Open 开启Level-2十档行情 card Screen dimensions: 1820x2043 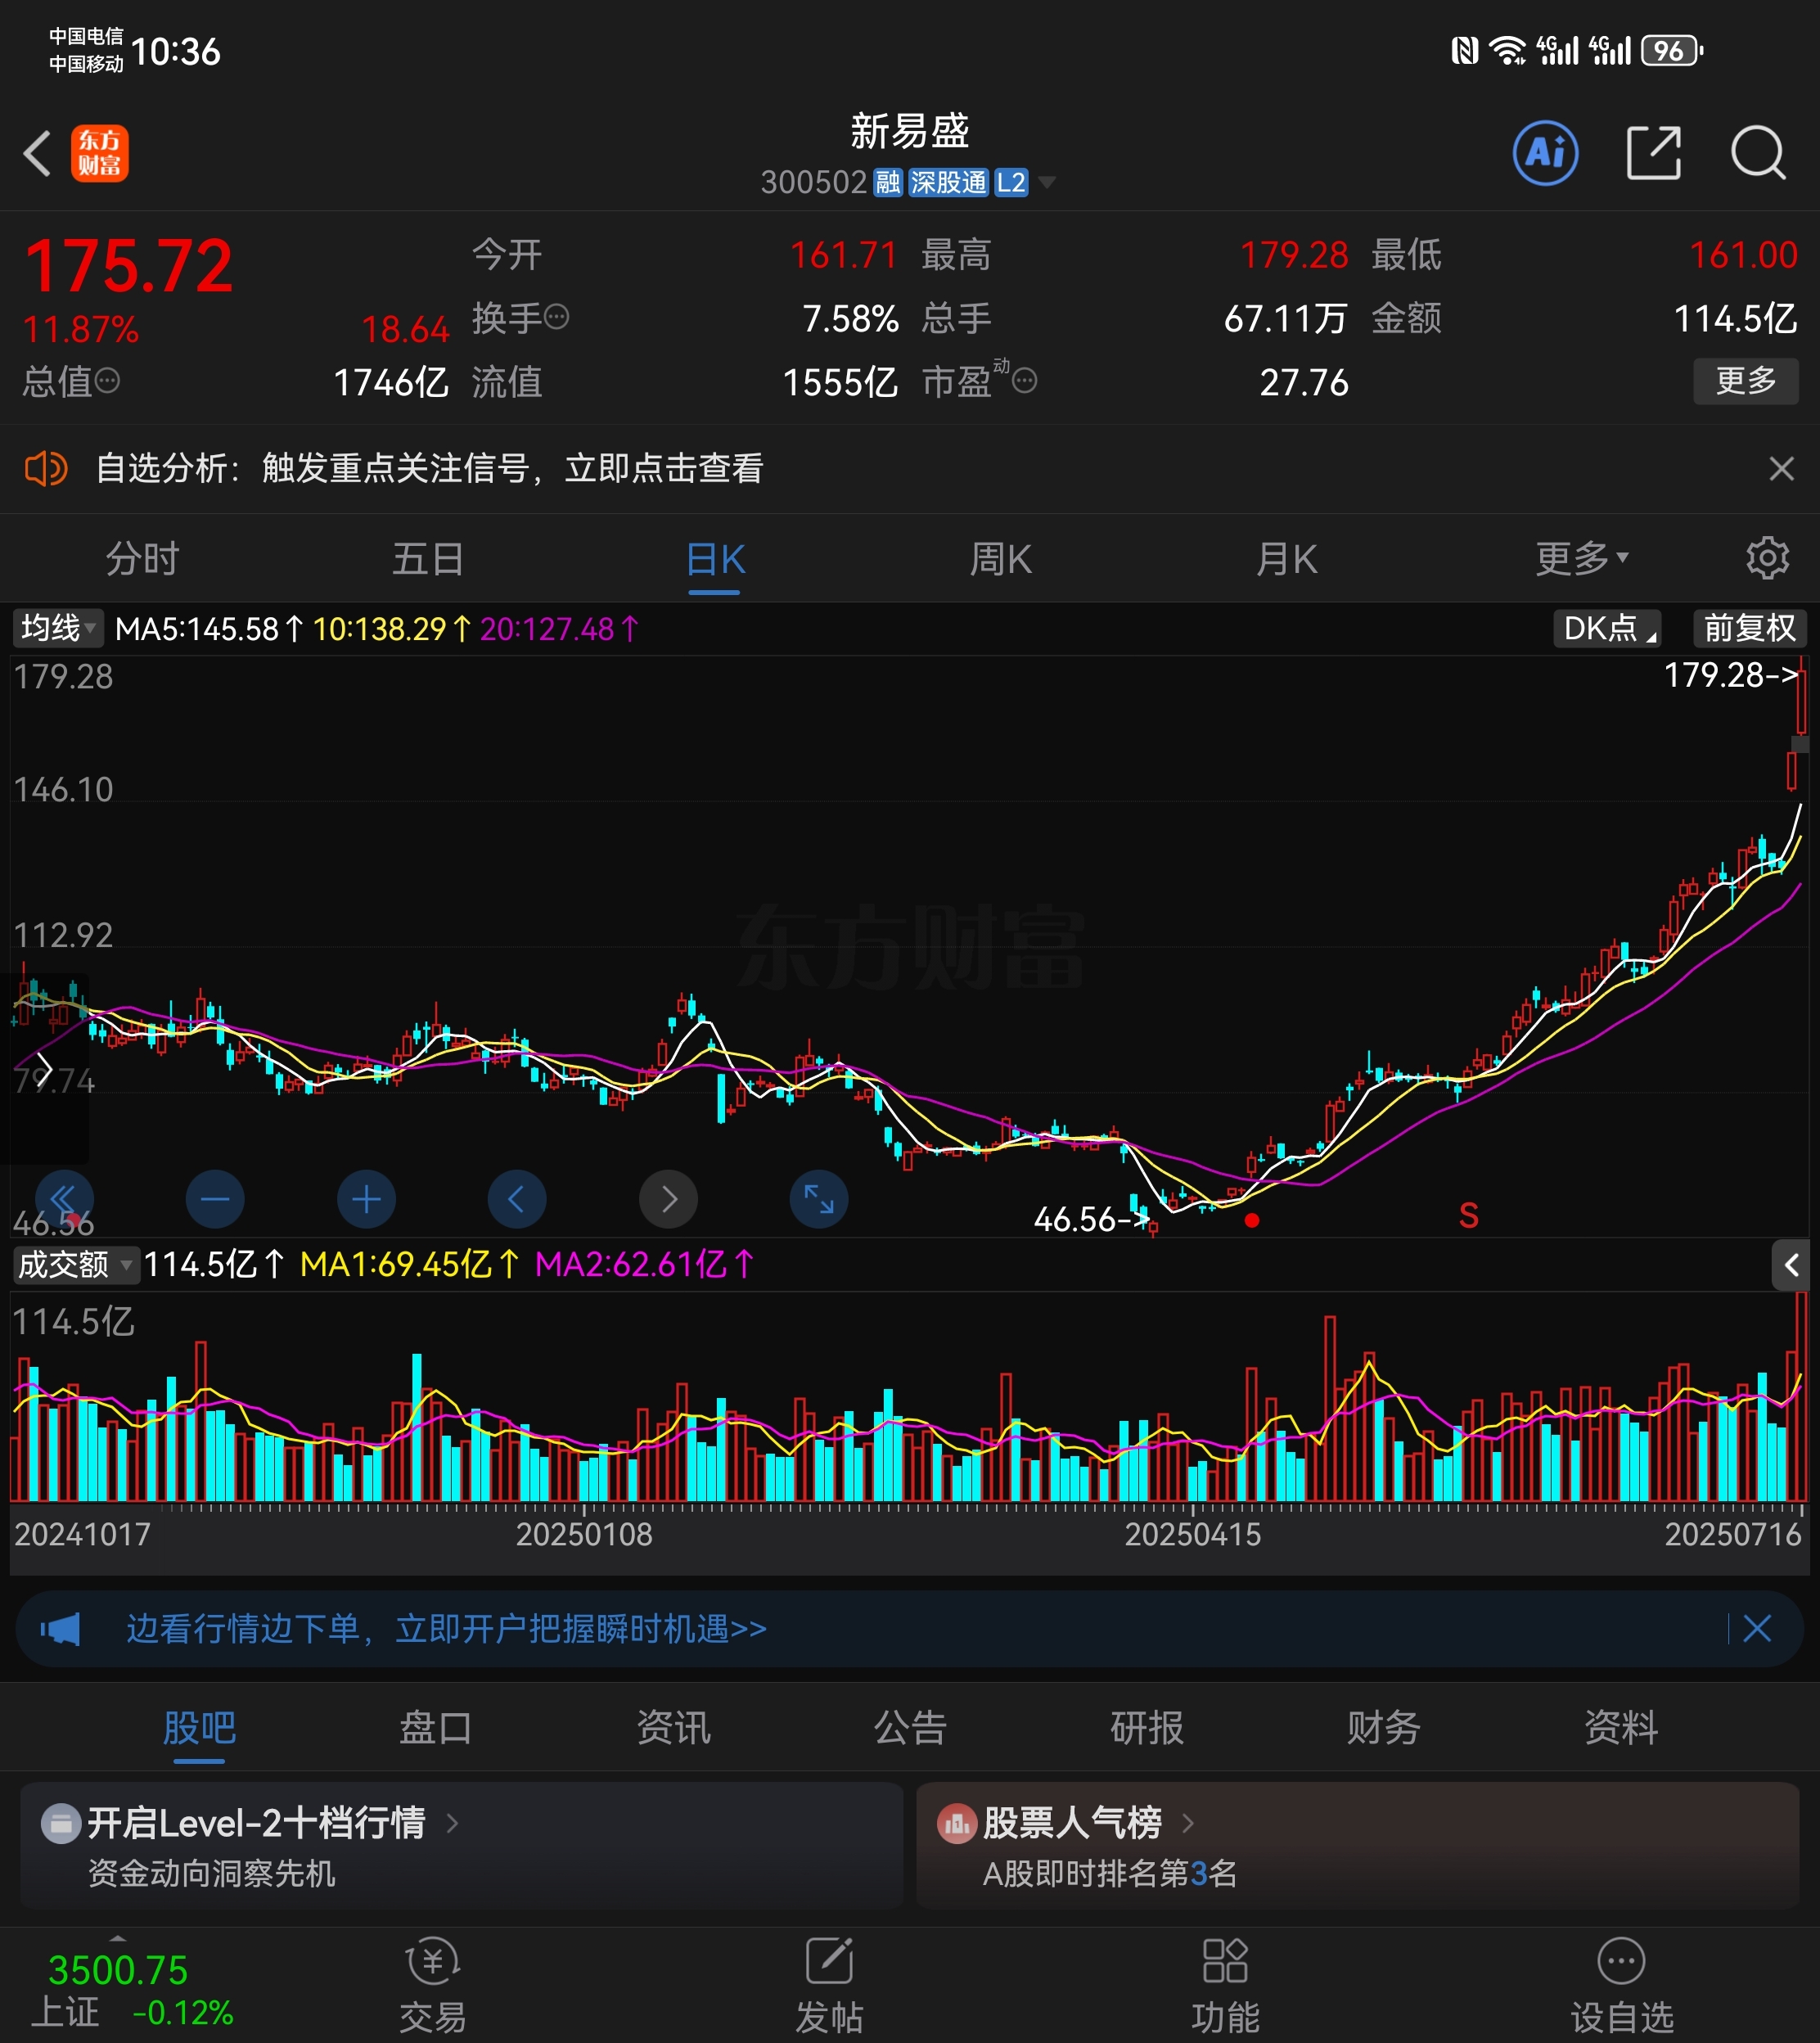point(461,1844)
